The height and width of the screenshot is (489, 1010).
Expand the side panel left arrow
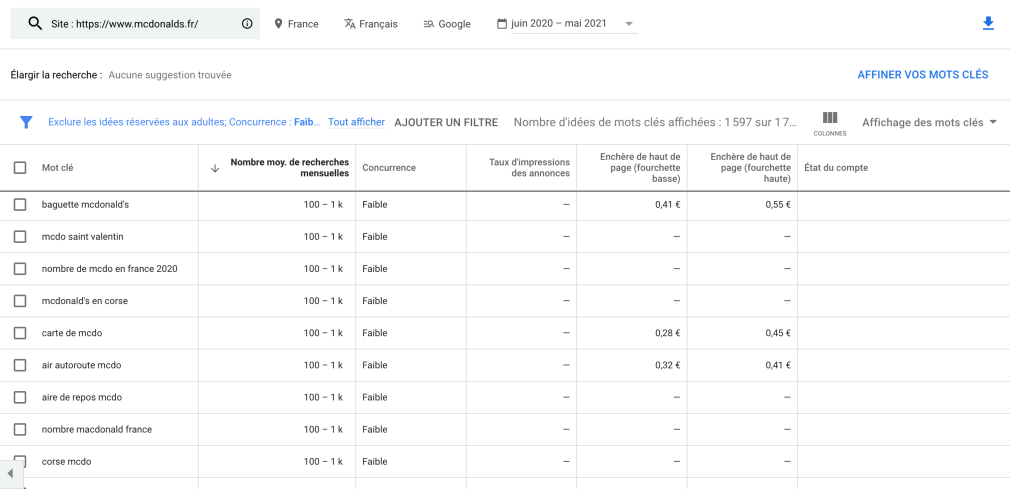10,474
